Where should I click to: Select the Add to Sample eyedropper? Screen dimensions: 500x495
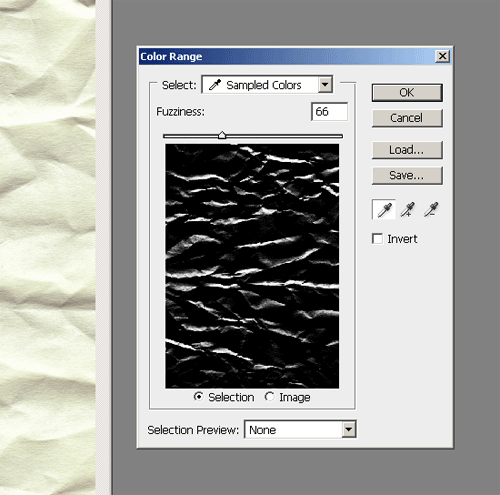(408, 210)
